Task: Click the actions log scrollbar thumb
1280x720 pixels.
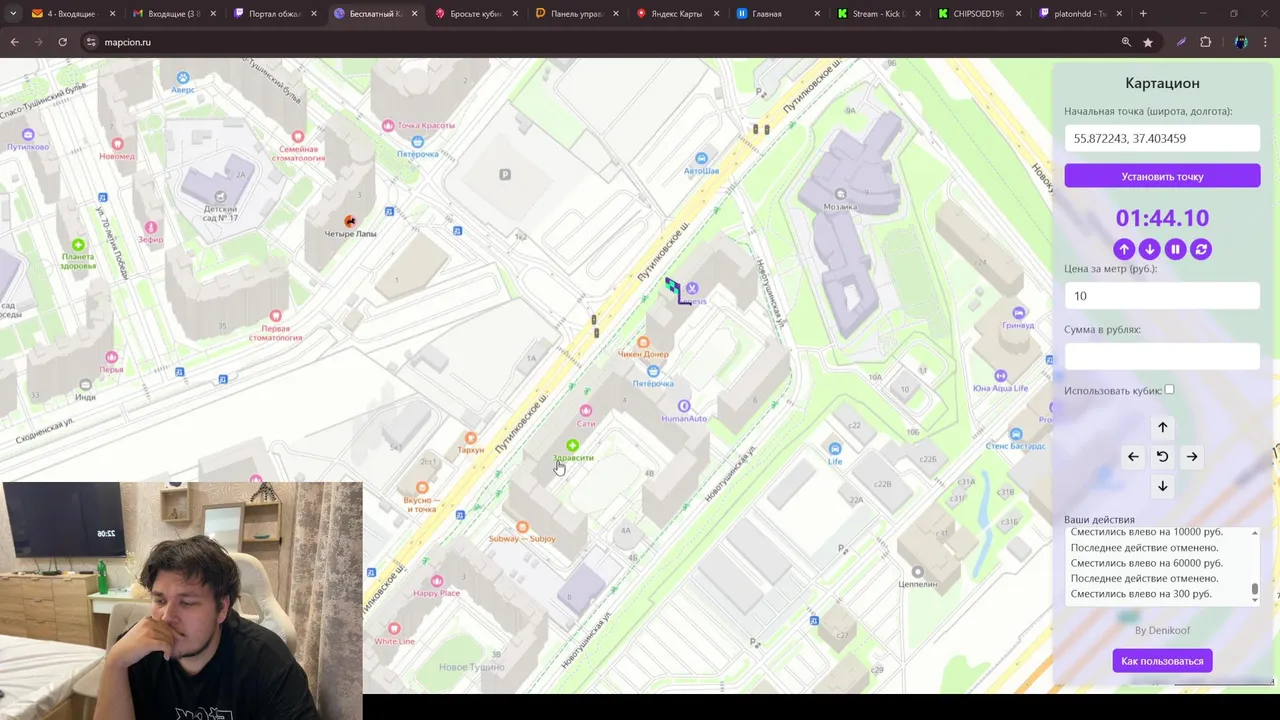Action: (x=1254, y=591)
